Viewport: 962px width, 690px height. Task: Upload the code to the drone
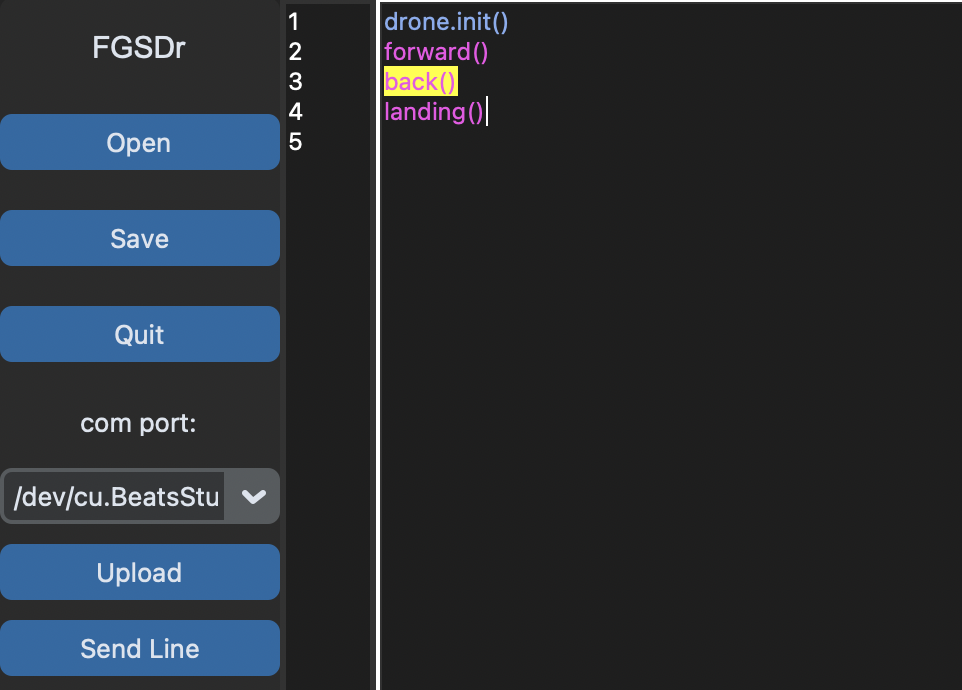tap(139, 573)
